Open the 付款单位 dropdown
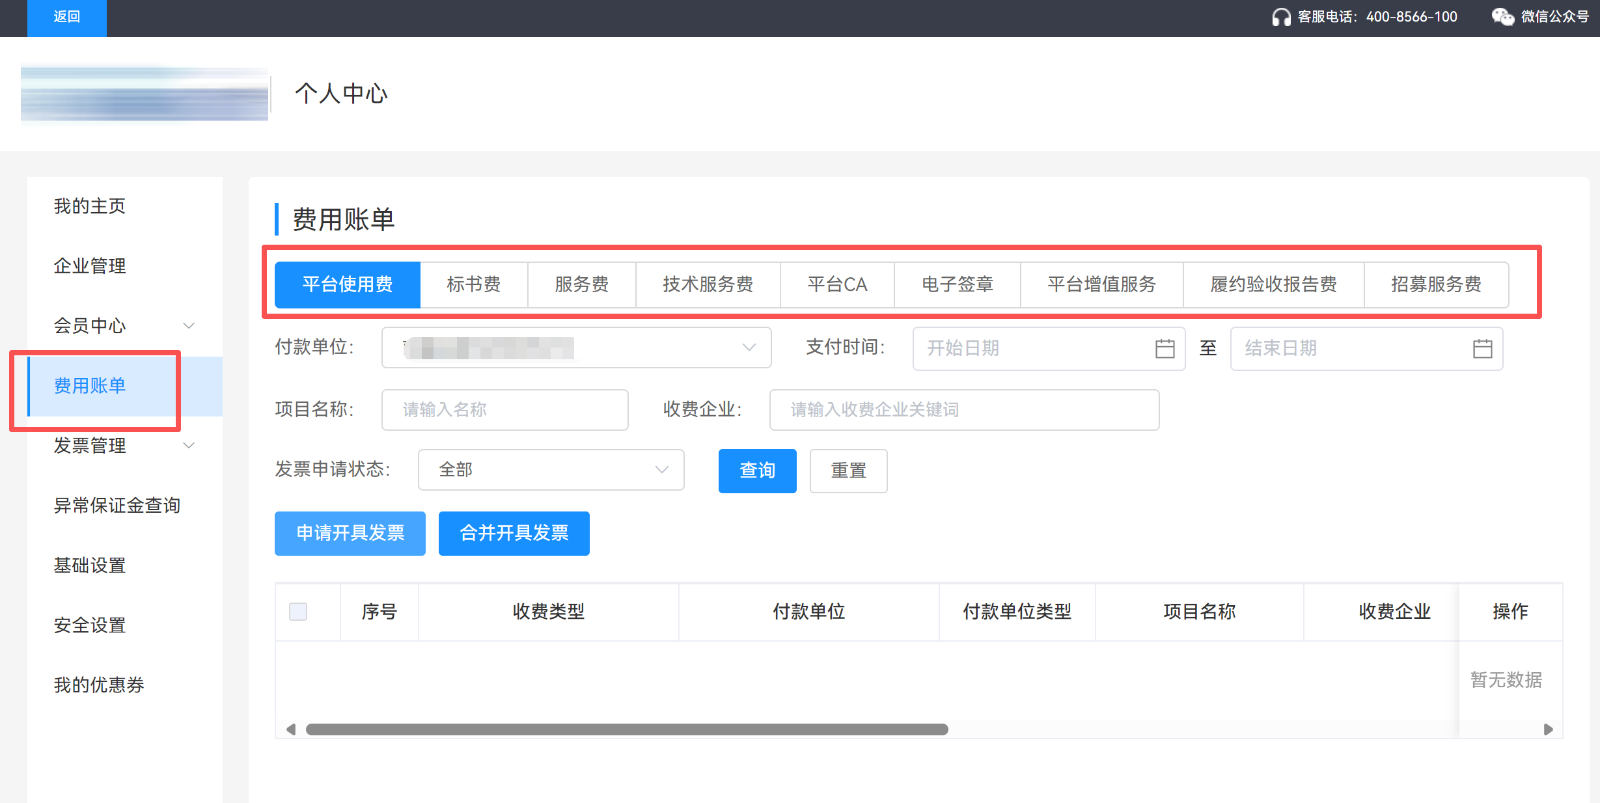The height and width of the screenshot is (803, 1600). (x=576, y=348)
